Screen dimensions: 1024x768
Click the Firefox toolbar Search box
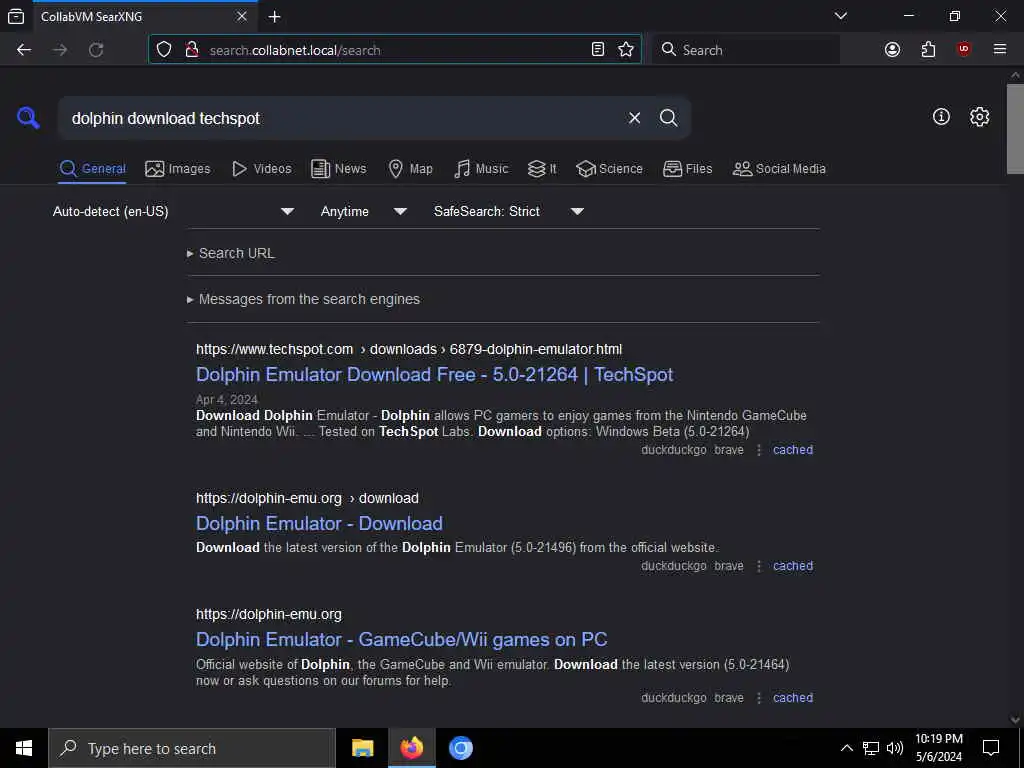point(746,50)
